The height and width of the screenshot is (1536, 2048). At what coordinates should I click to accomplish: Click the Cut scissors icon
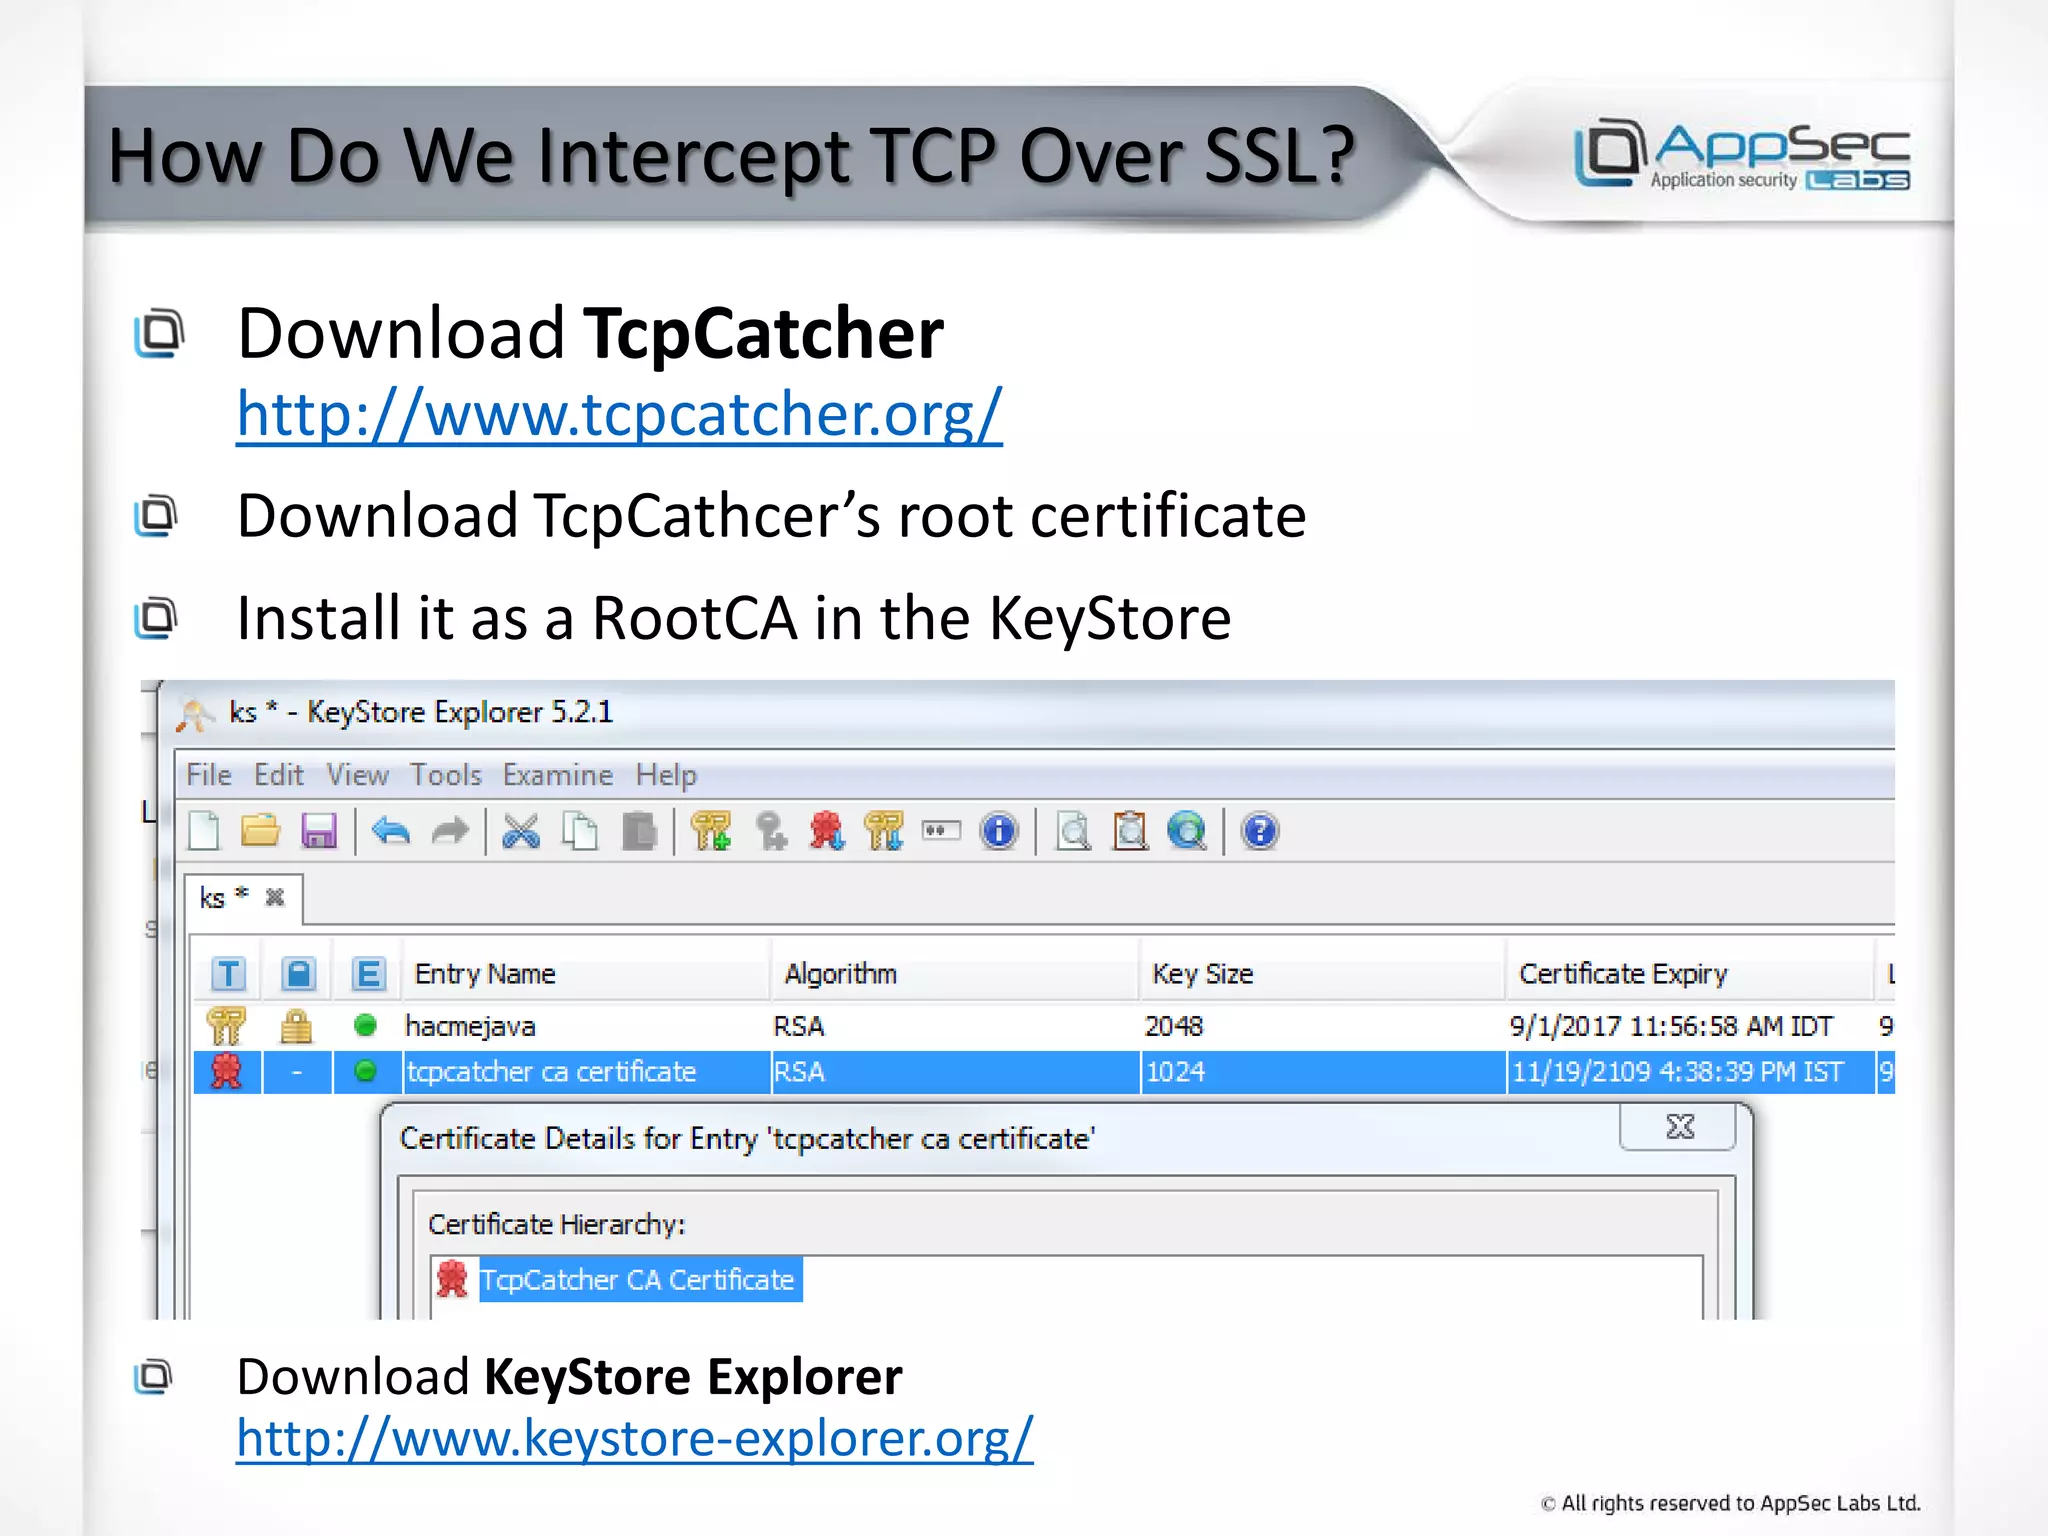pyautogui.click(x=521, y=831)
